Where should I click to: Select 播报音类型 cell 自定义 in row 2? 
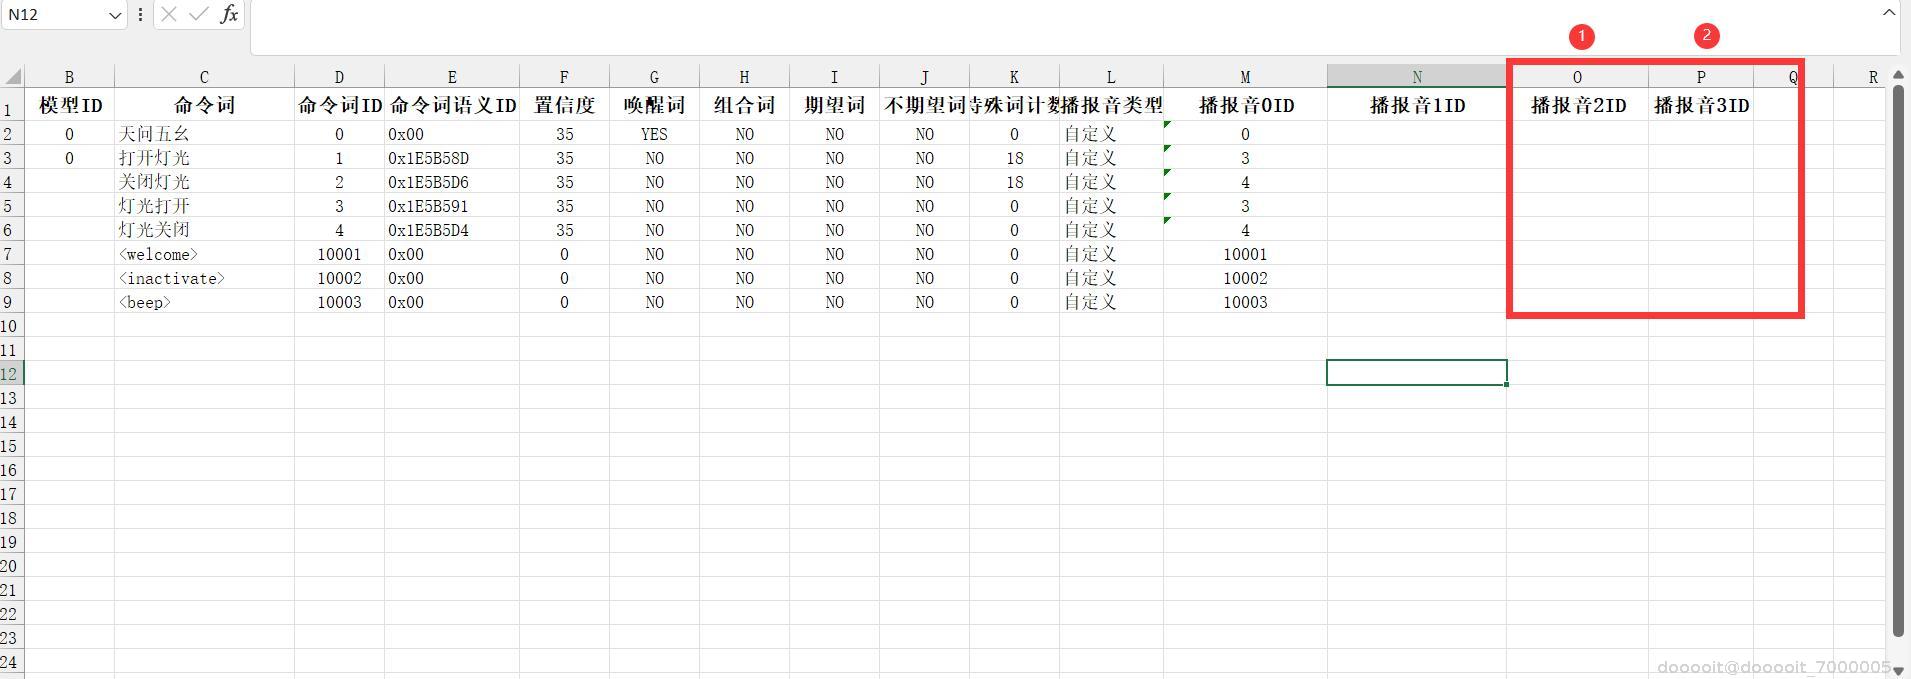pos(1111,134)
